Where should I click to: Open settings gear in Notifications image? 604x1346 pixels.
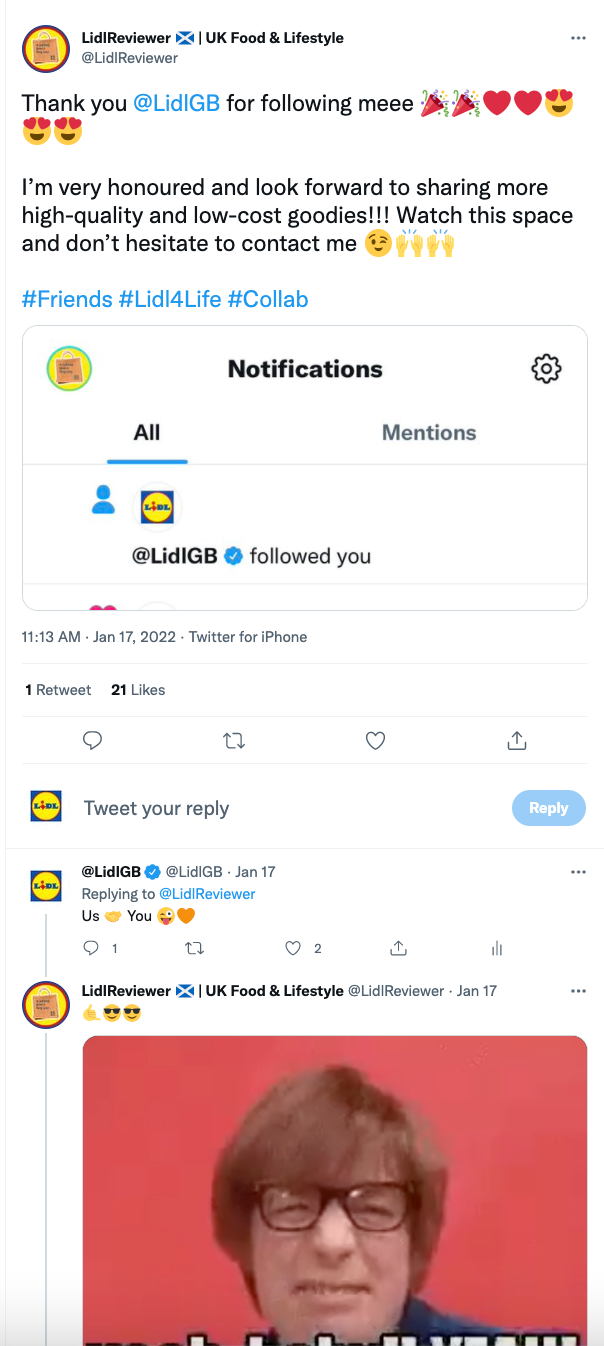546,369
